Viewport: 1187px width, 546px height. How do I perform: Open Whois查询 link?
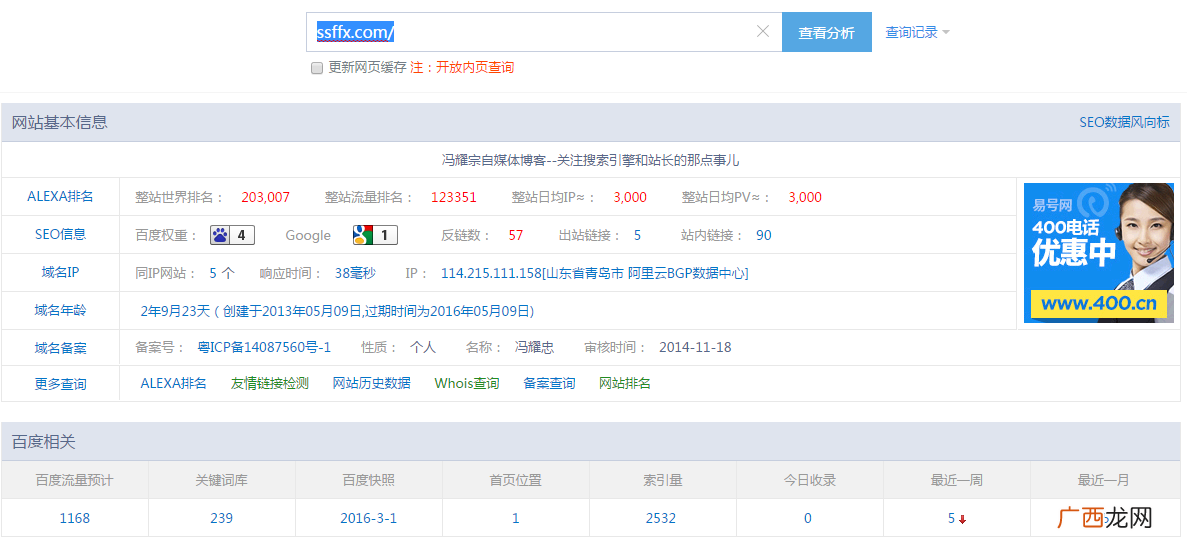pyautogui.click(x=467, y=383)
